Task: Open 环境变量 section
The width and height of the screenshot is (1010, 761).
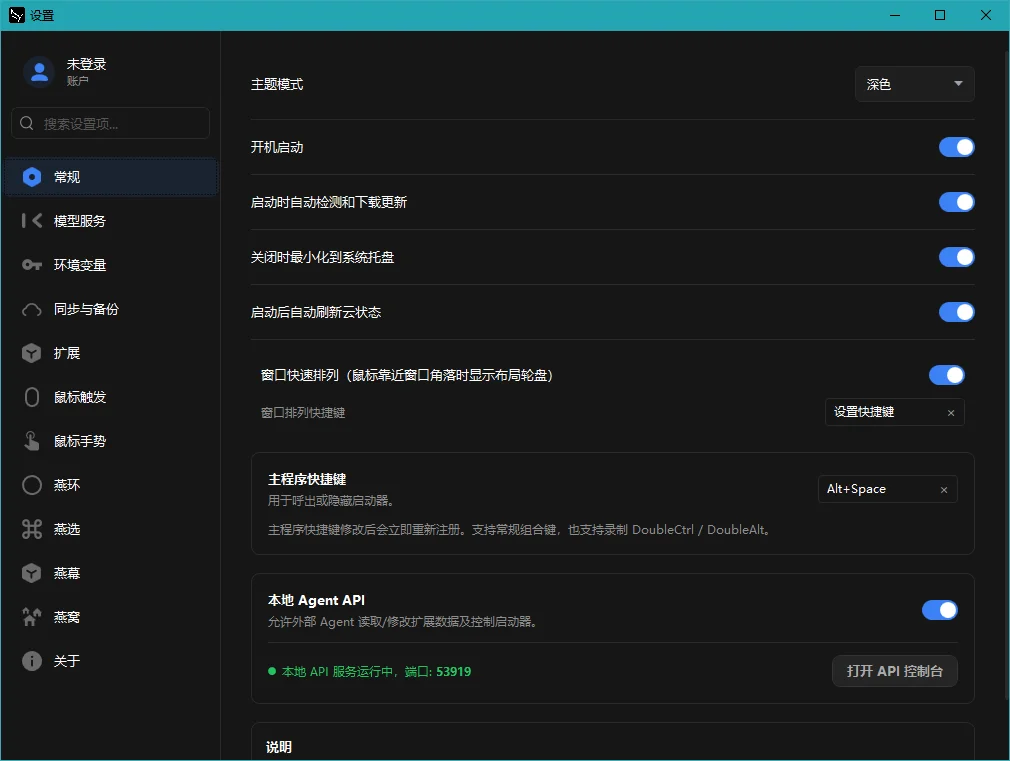Action: coord(111,265)
